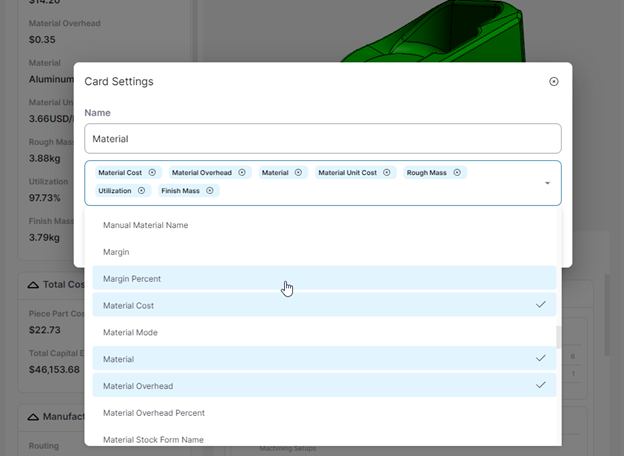Remove the Material Cost chip
The image size is (624, 456).
(152, 173)
